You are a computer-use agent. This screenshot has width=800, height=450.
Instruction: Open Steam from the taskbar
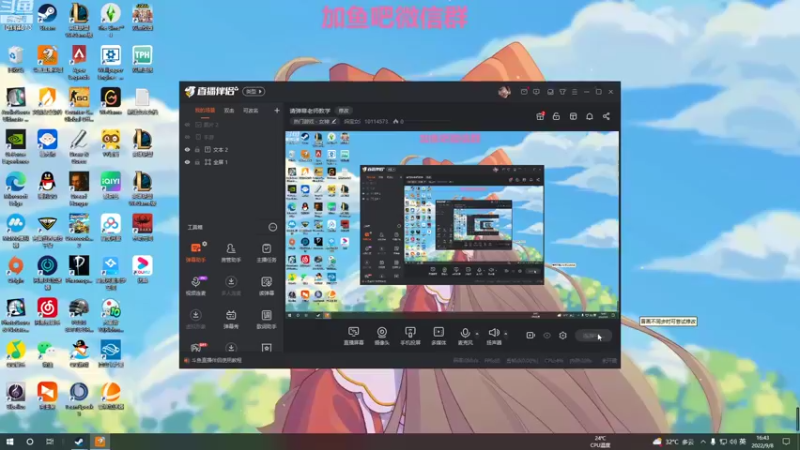point(79,441)
